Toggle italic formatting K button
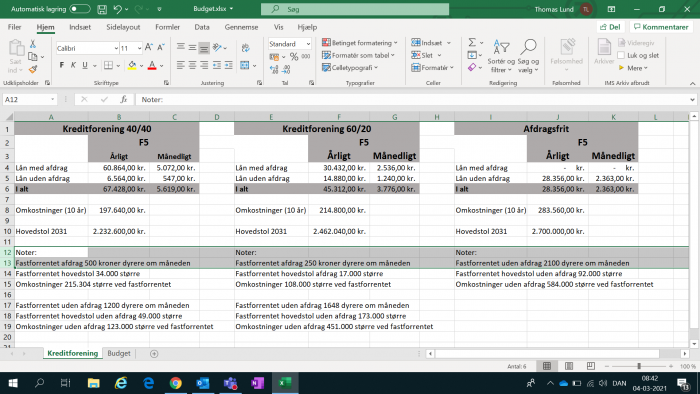 [73, 66]
